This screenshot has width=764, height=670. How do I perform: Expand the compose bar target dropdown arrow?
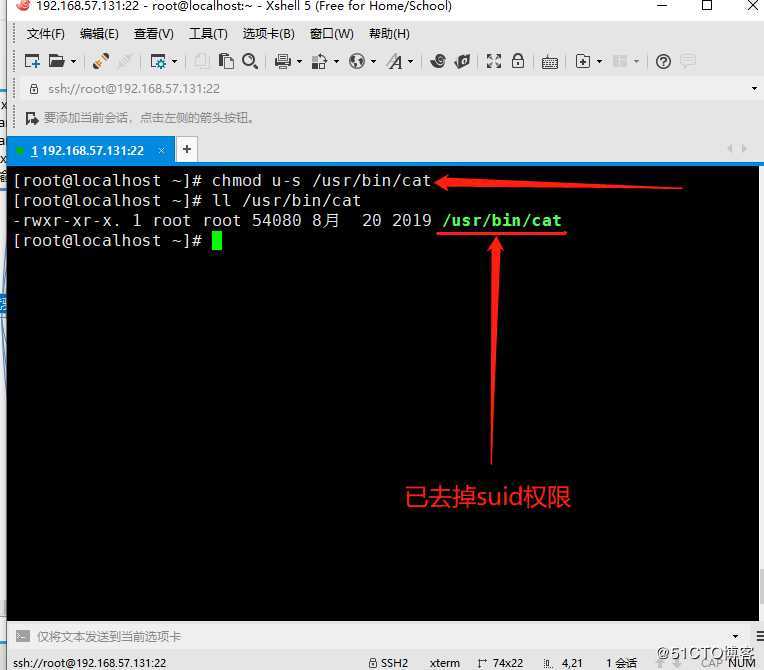(x=735, y=636)
